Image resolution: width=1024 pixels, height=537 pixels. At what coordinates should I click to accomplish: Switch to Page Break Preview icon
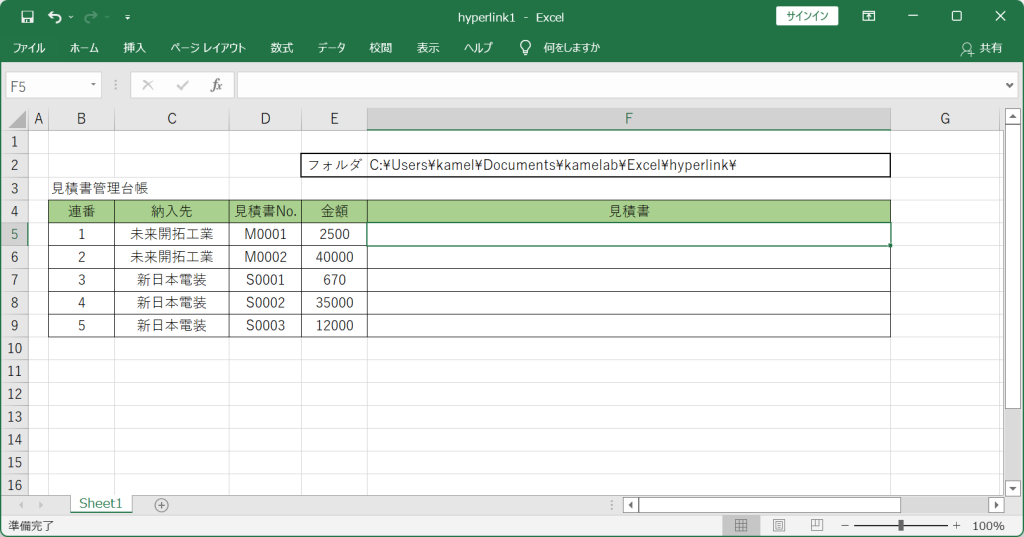click(x=816, y=525)
